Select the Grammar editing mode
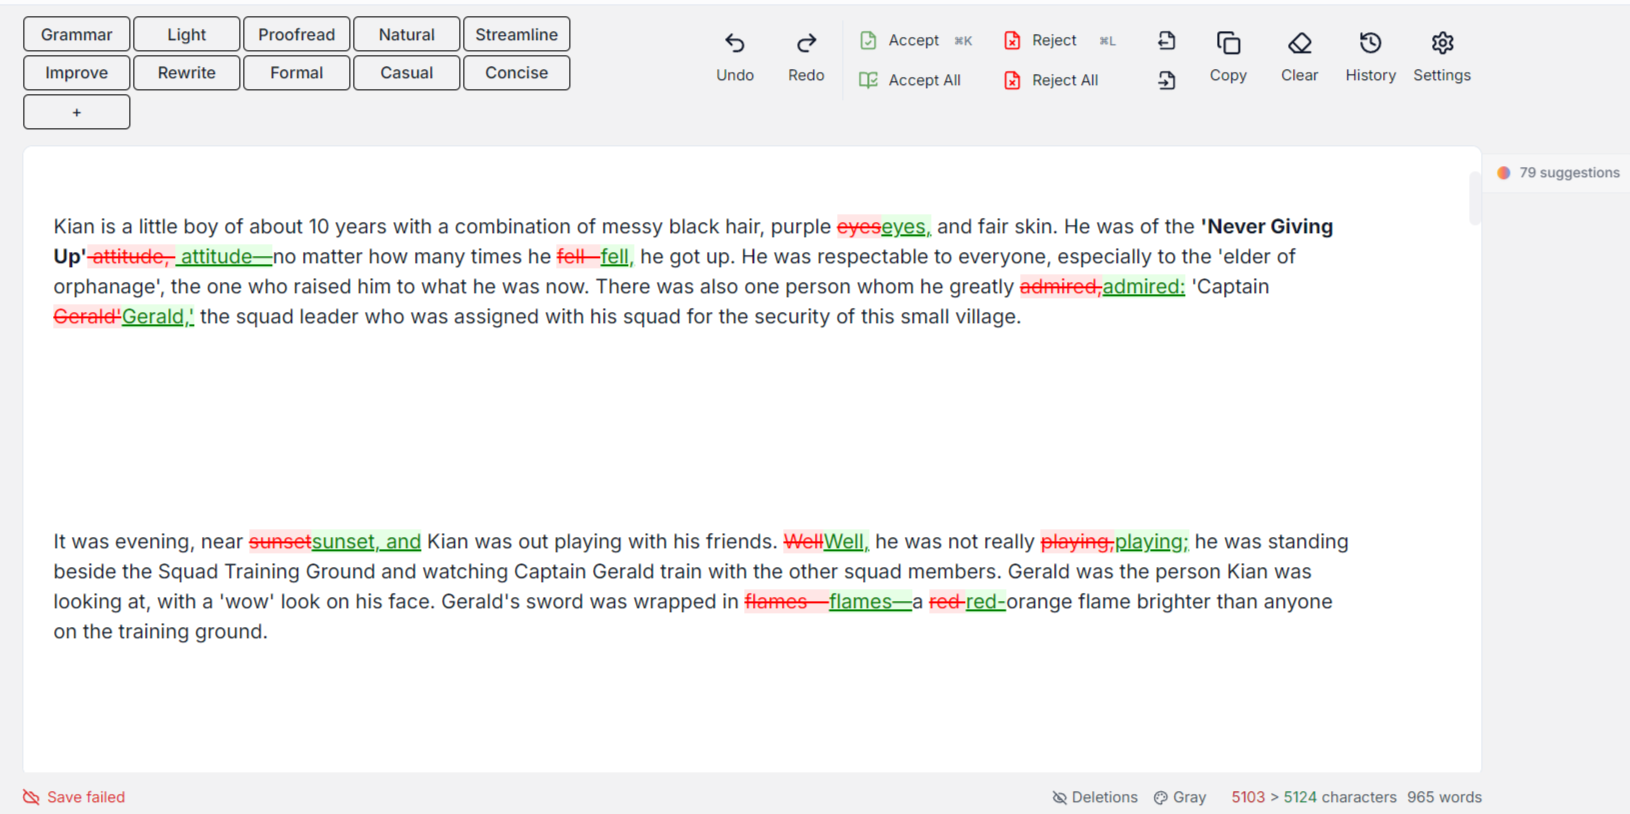The height and width of the screenshot is (814, 1630). 77,34
